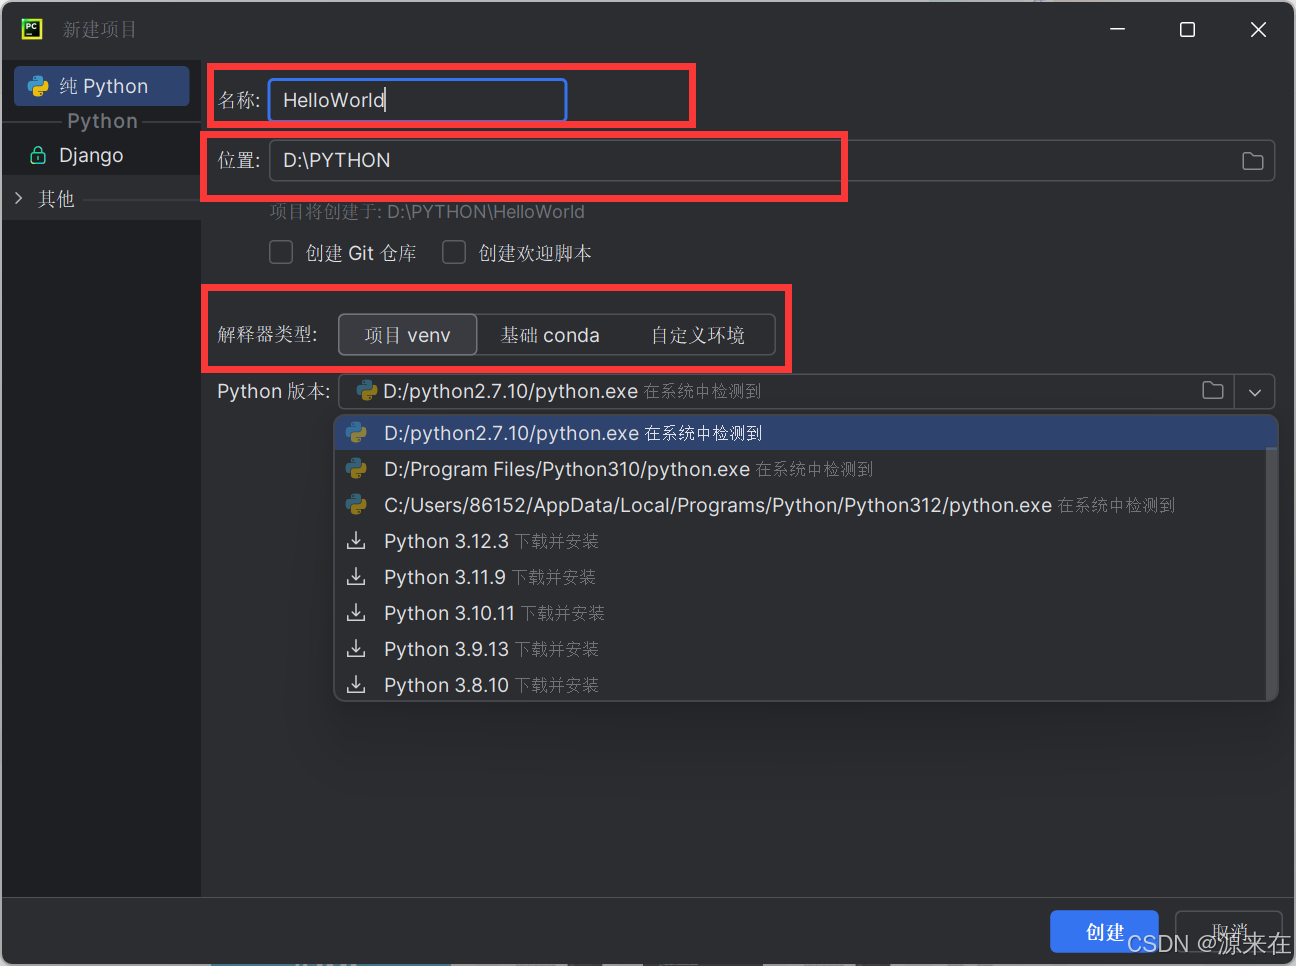
Task: Click the 位置 field showing D:\PYTHON
Action: (771, 160)
